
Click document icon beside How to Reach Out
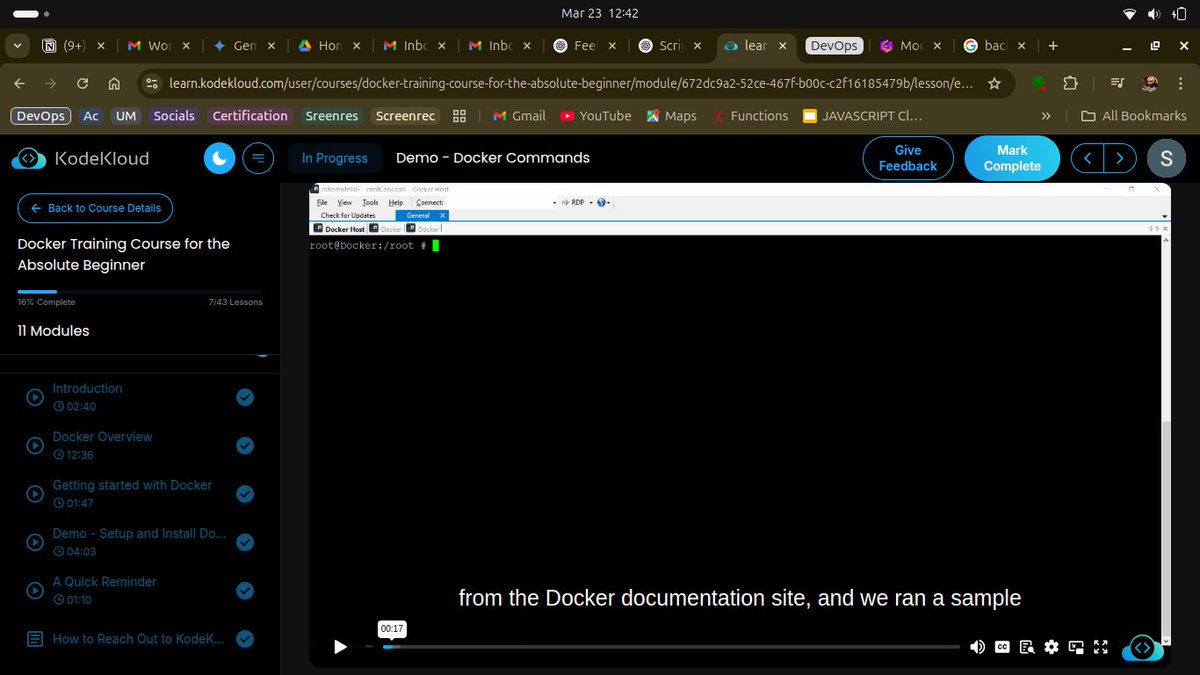(35, 638)
